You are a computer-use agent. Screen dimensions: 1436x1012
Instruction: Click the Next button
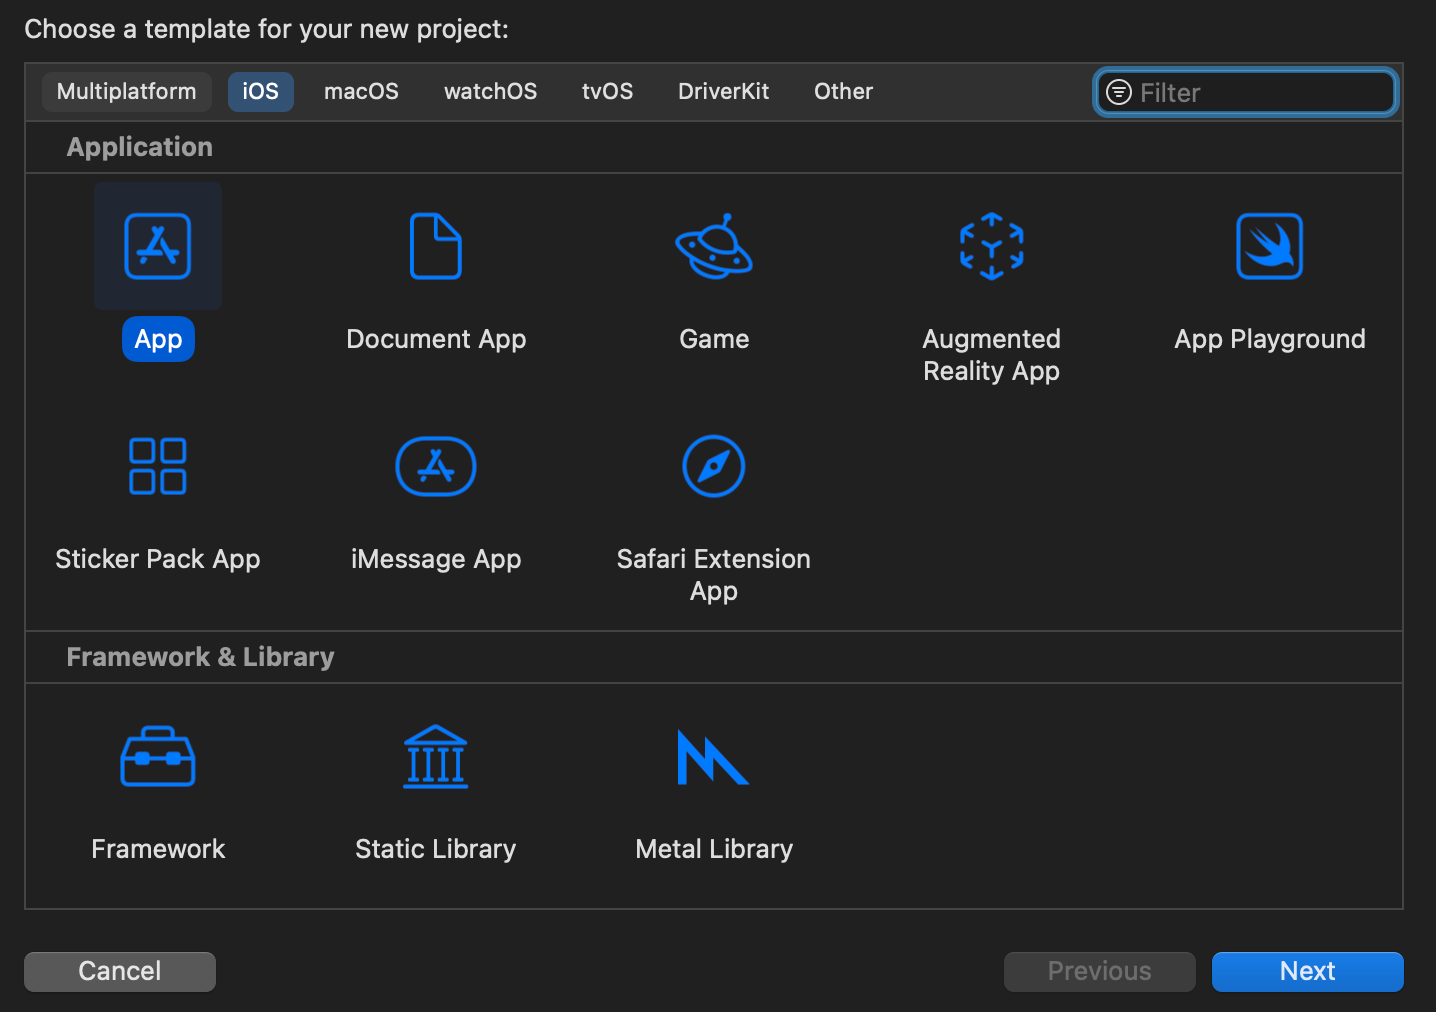pos(1308,971)
